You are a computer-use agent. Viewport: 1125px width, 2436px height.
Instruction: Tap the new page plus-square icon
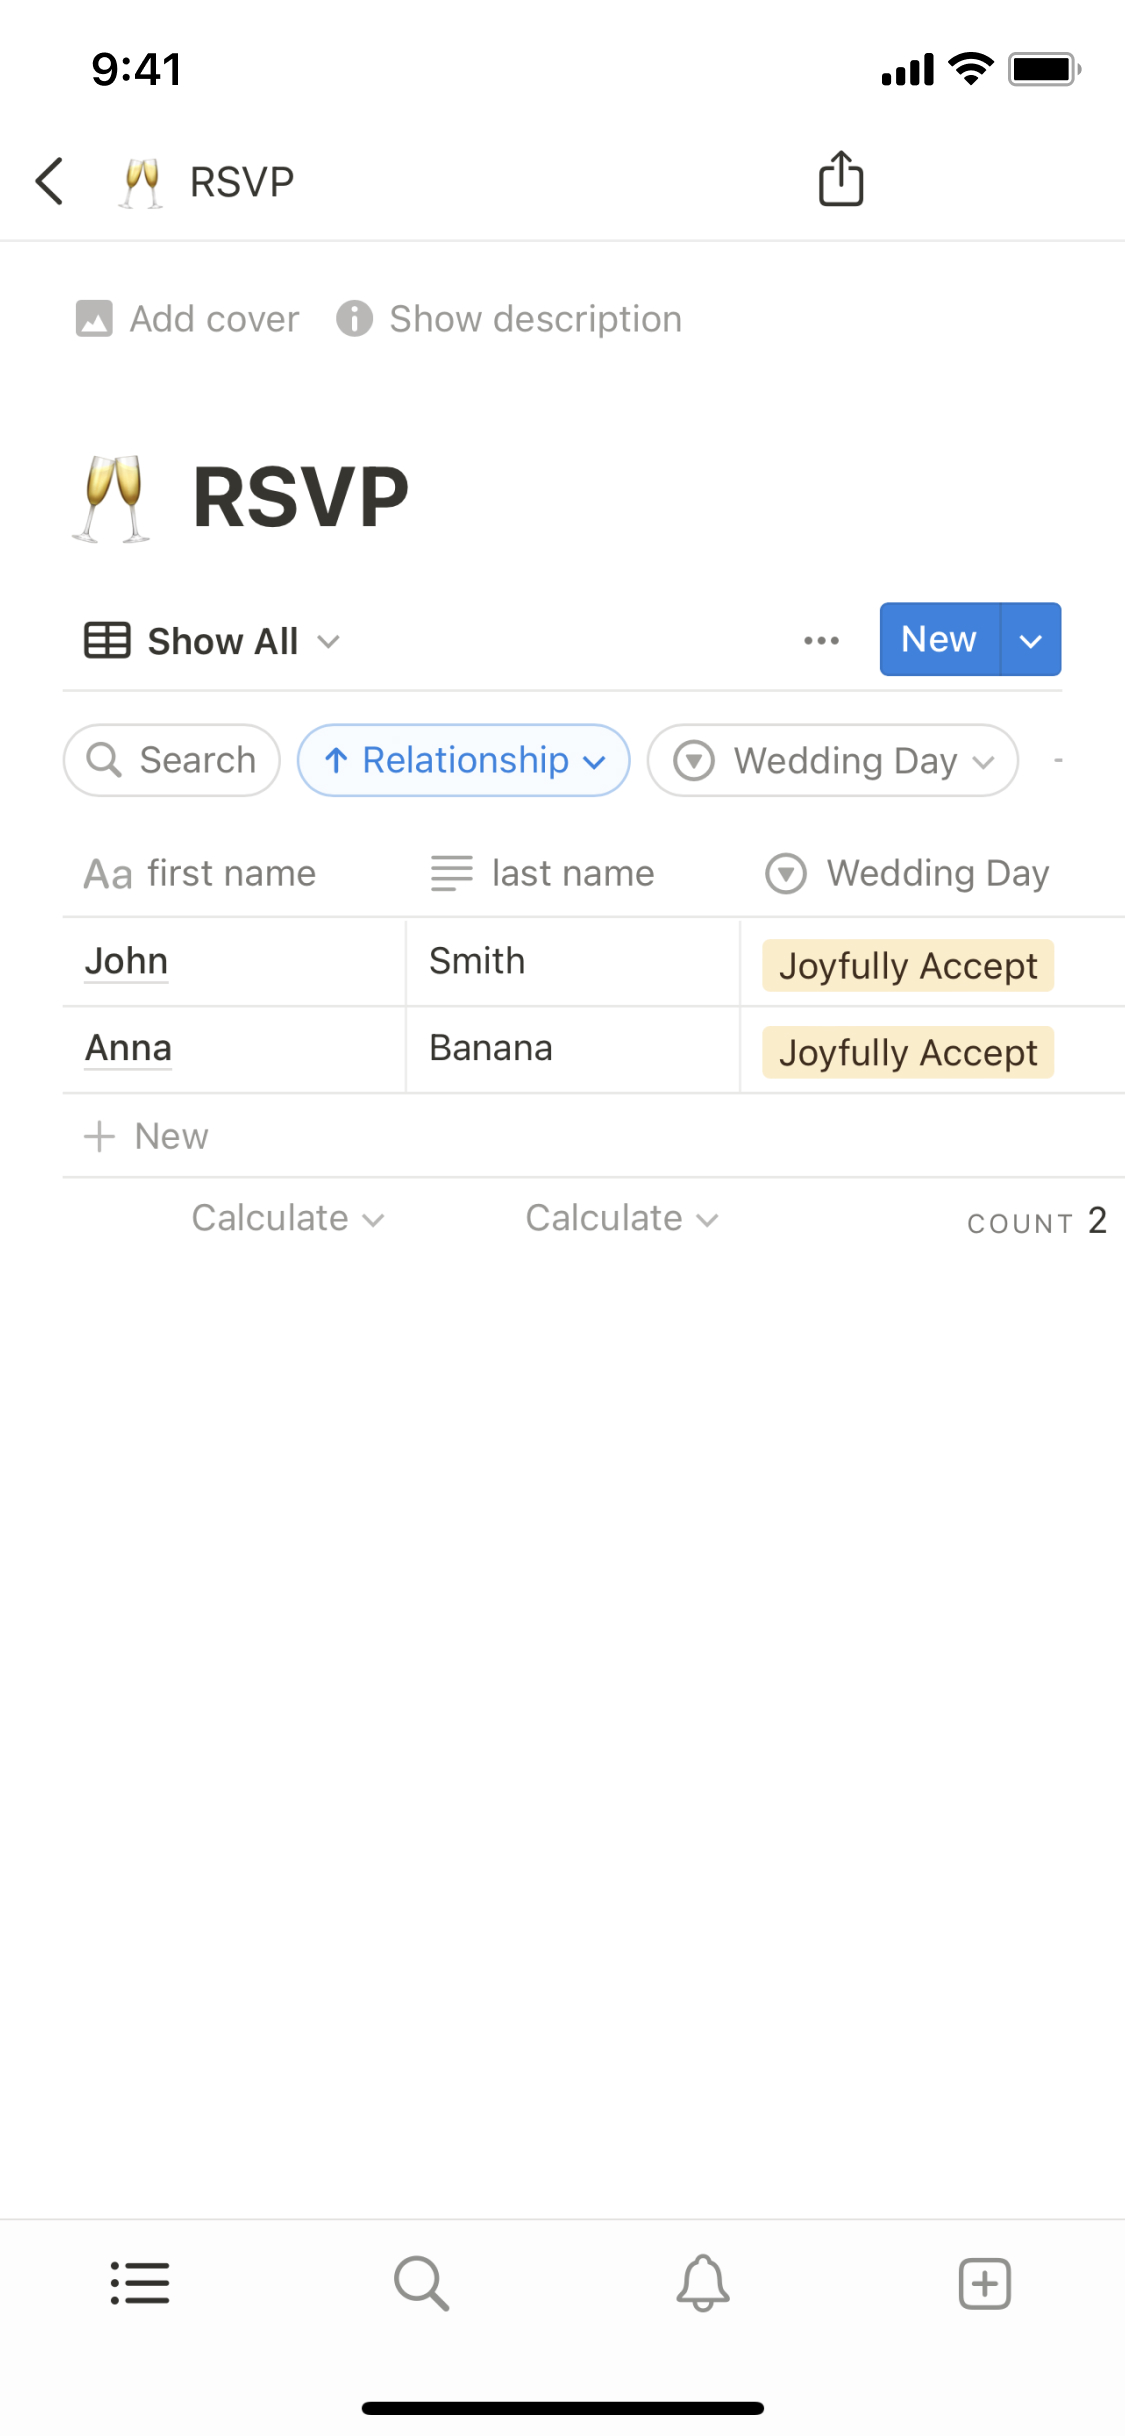[985, 2283]
